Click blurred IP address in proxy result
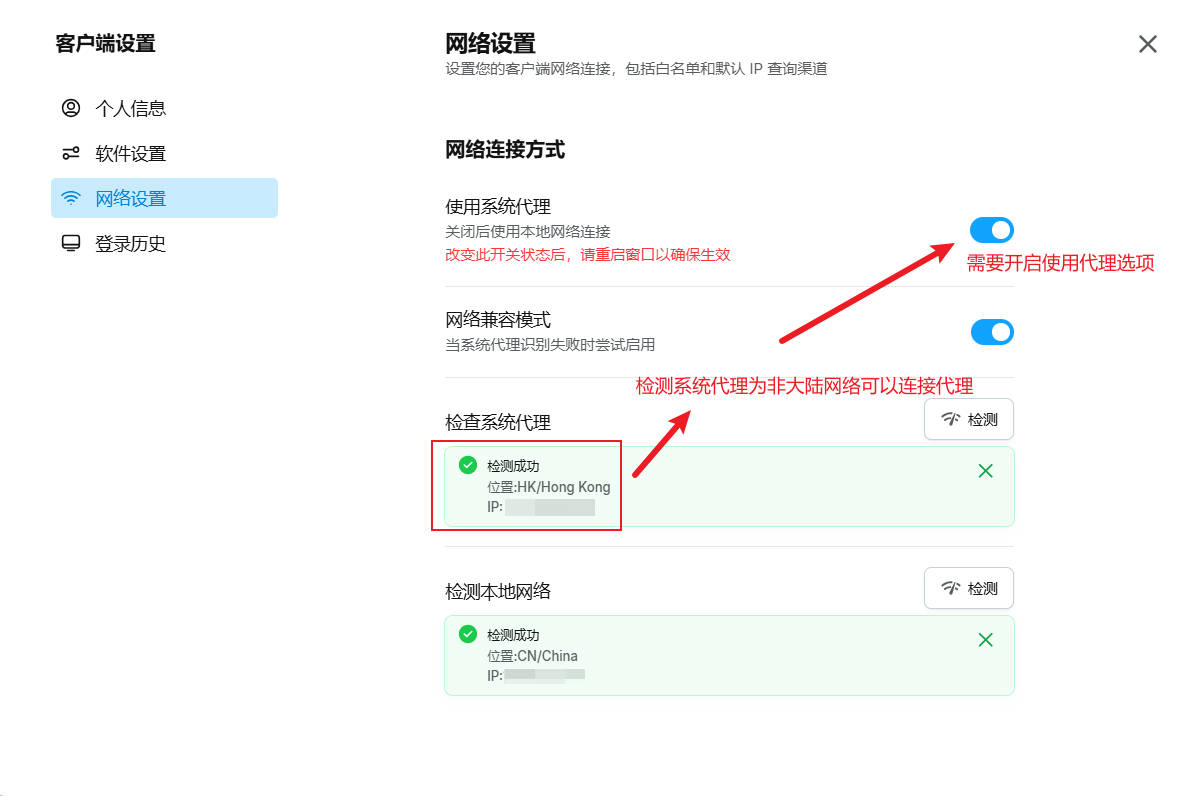The image size is (1186, 796). (549, 508)
